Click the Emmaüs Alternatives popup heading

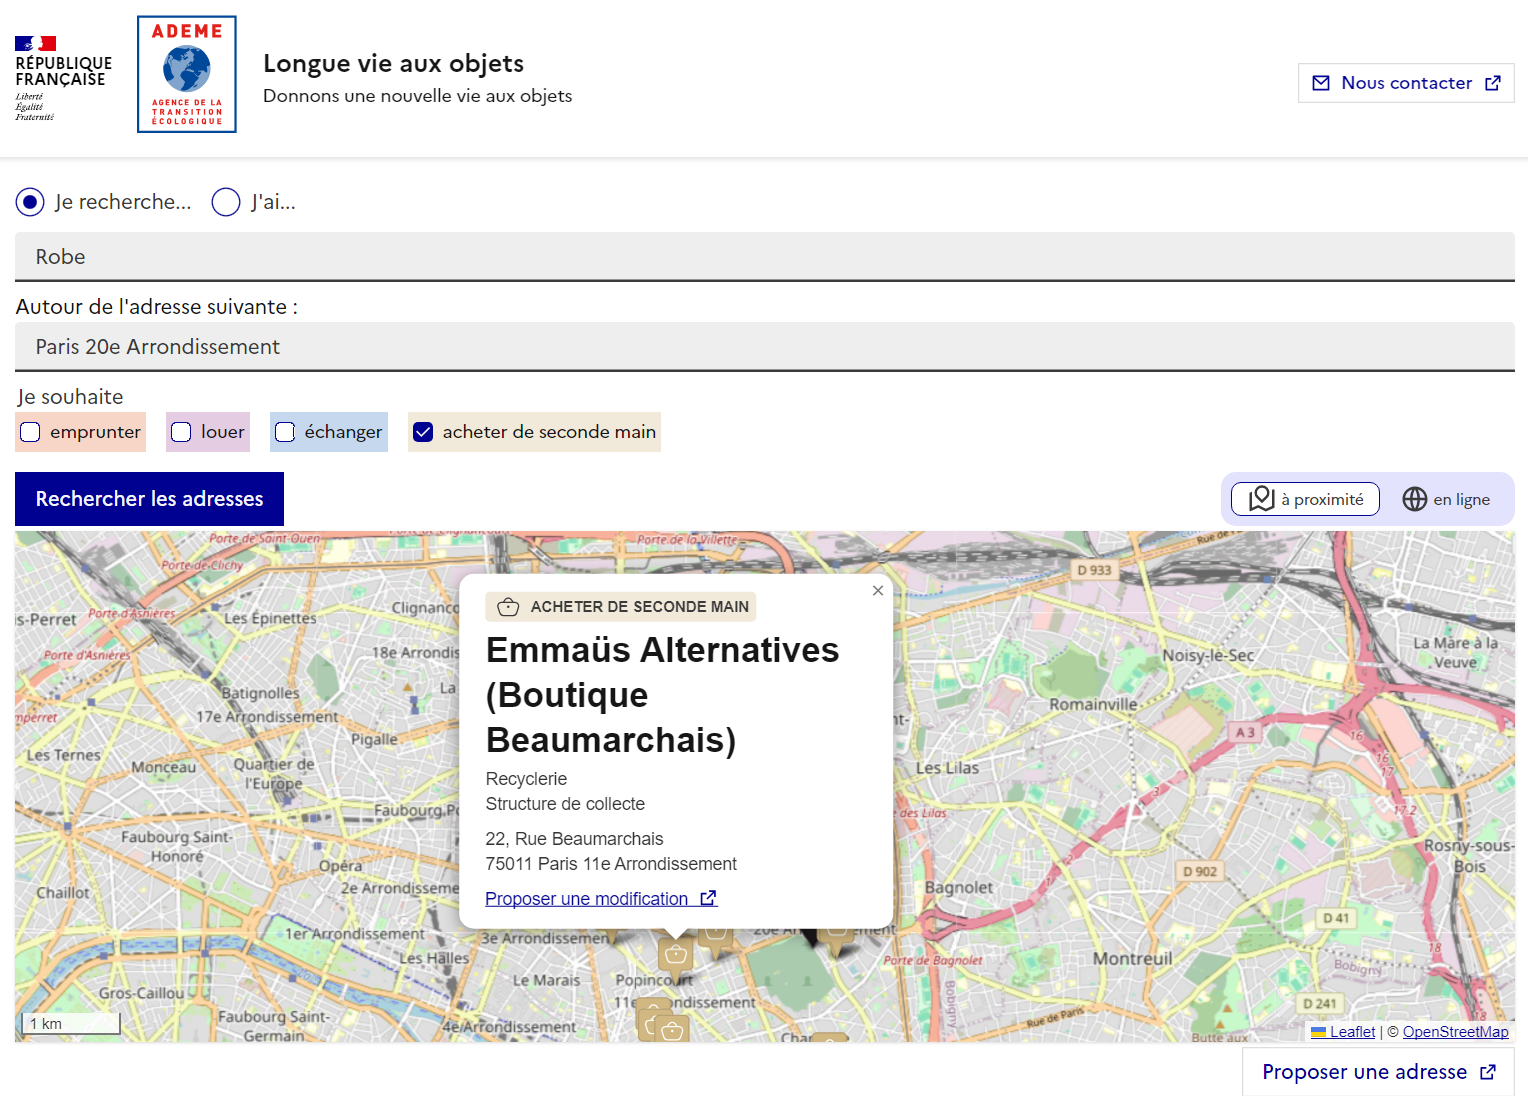tap(662, 695)
